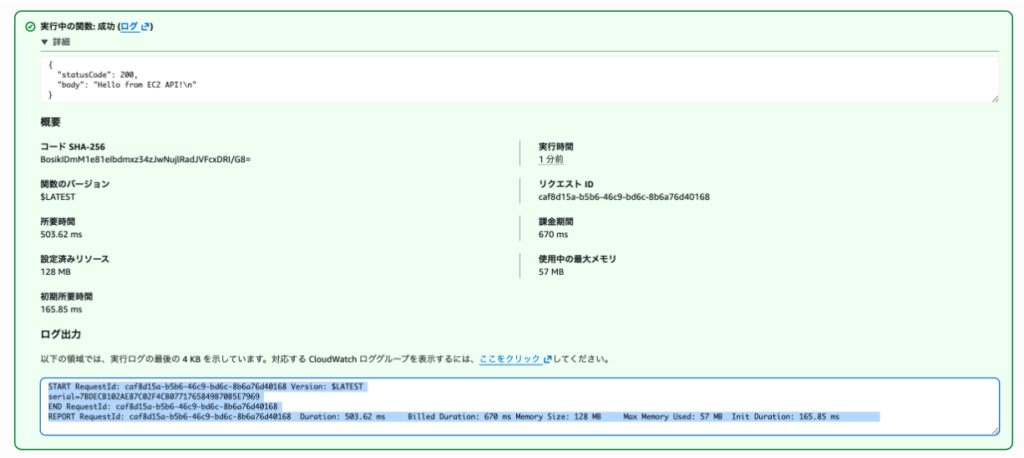Viewport: 1024px width, 458px height.
Task: Click the 503.62 ms duration value
Action: click(x=61, y=234)
